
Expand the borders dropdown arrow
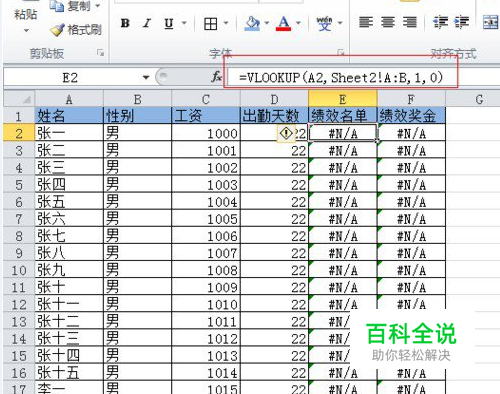(226, 23)
